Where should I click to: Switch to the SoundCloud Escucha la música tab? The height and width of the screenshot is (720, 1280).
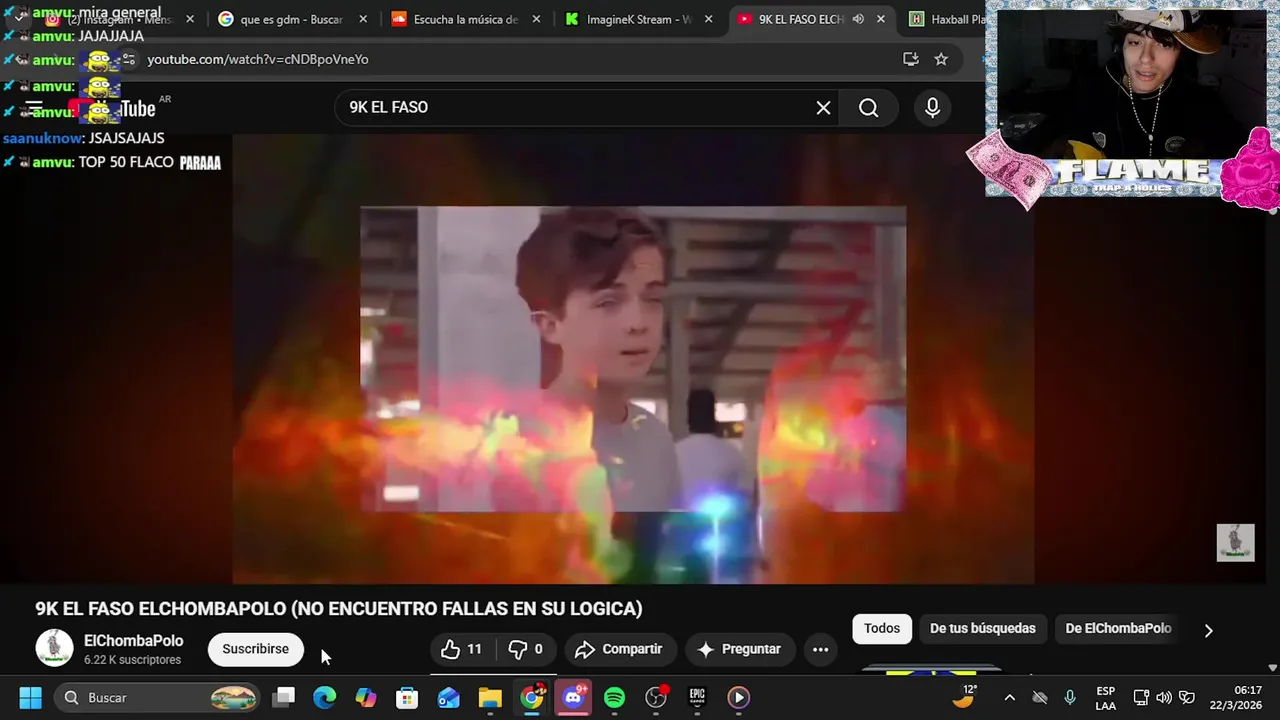465,19
